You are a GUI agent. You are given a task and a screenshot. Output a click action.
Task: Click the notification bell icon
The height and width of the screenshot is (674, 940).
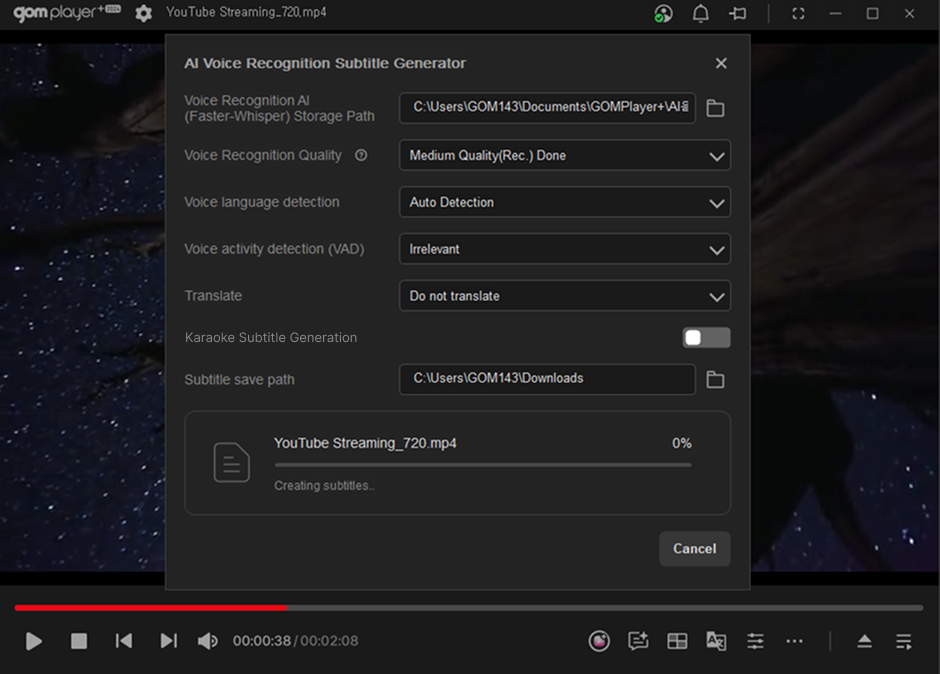(701, 14)
